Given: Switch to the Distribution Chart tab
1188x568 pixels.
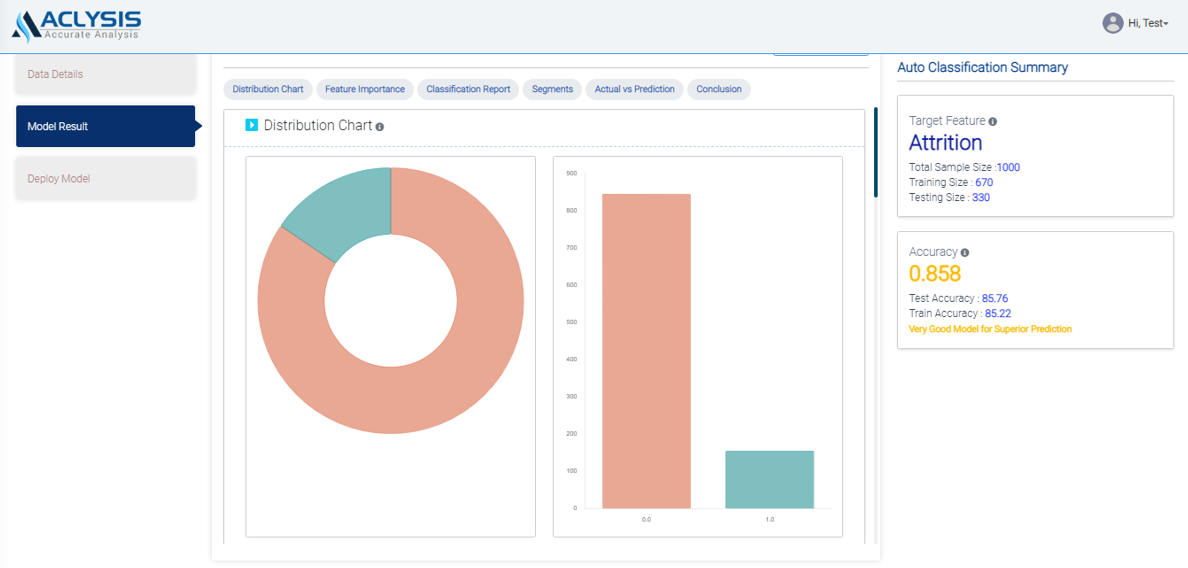Looking at the screenshot, I should [268, 89].
